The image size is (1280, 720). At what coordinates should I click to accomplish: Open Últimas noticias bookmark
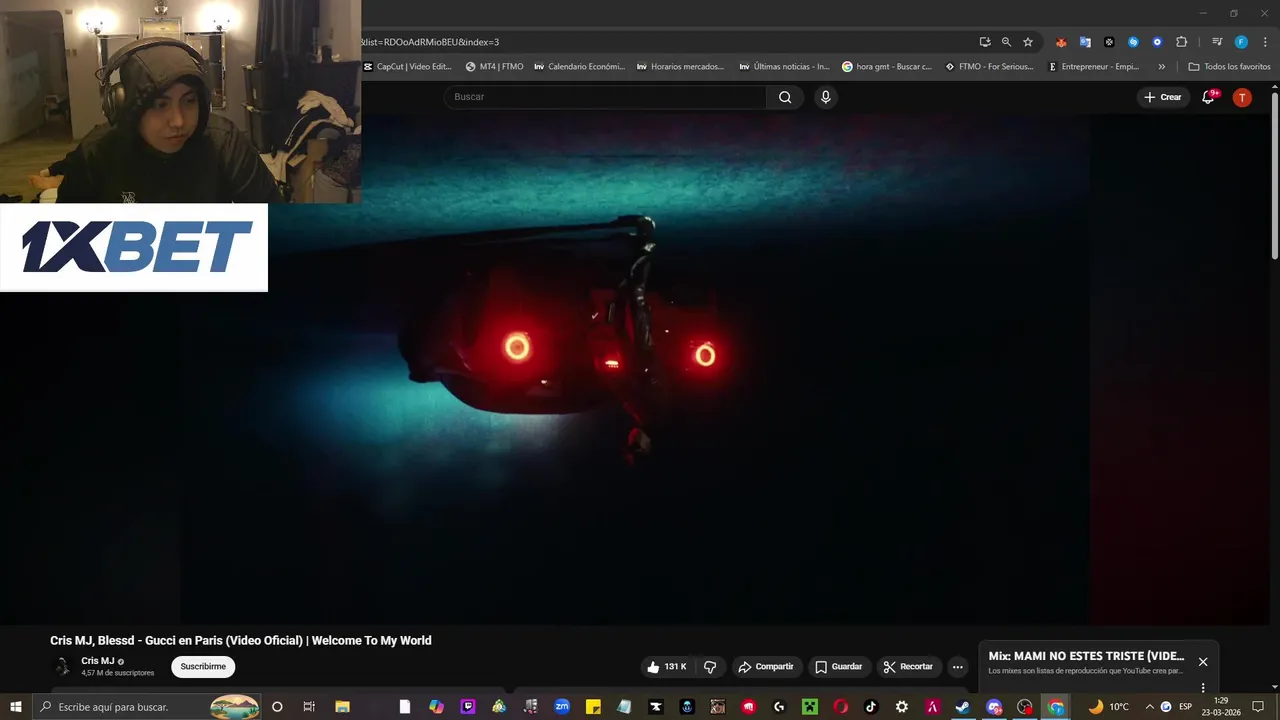pos(784,67)
